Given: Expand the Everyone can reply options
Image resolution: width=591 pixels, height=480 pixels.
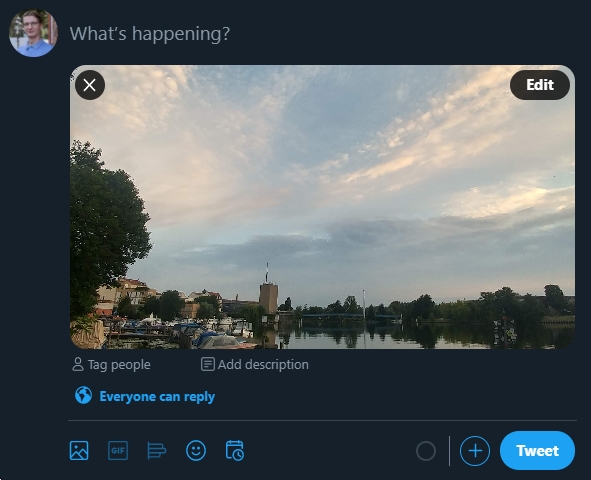Looking at the screenshot, I should (x=157, y=396).
